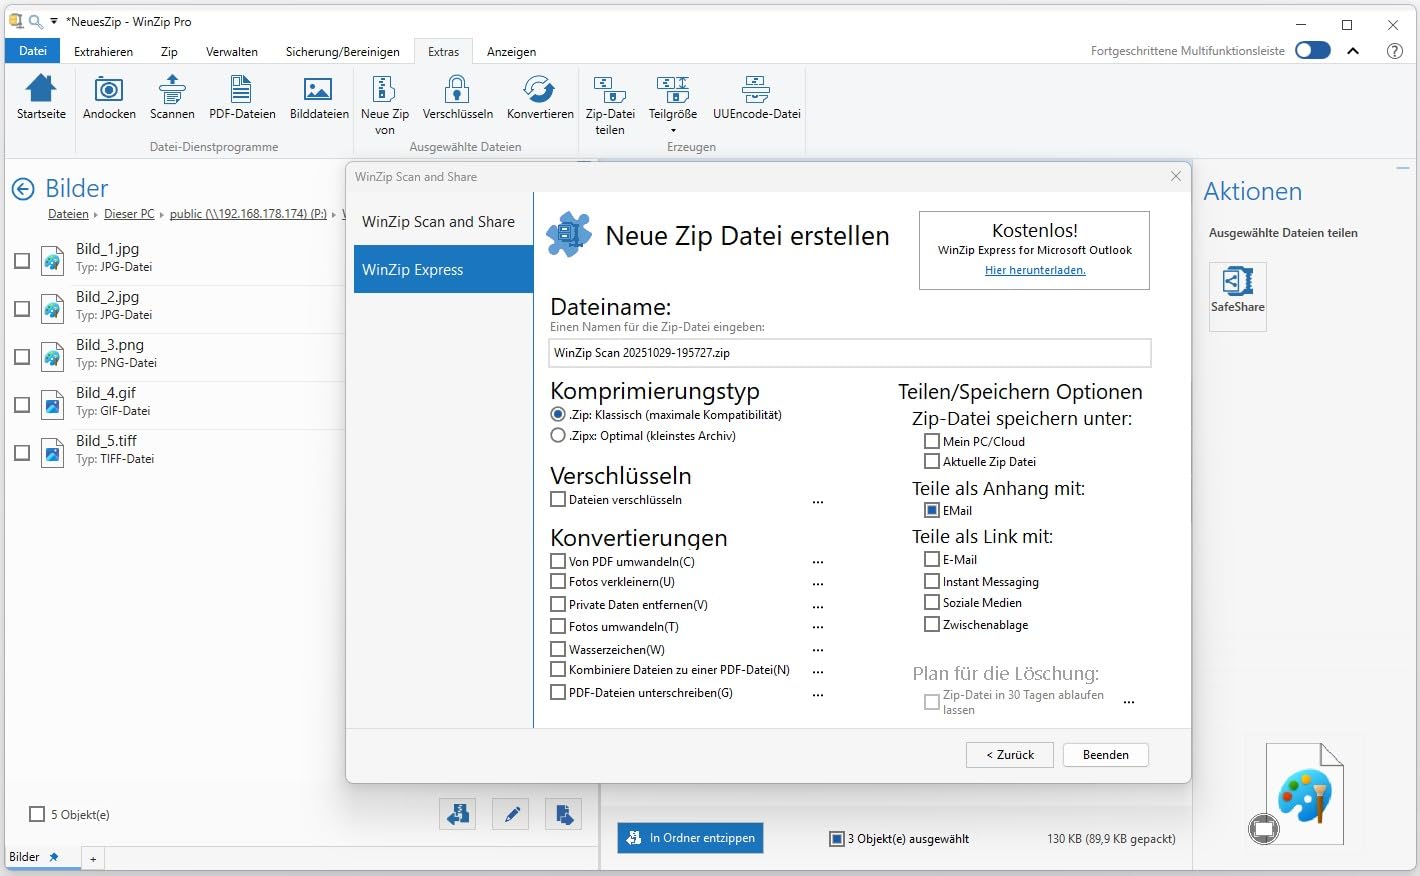1420x876 pixels.
Task: Click In Ordner entzippen button
Action: point(690,838)
